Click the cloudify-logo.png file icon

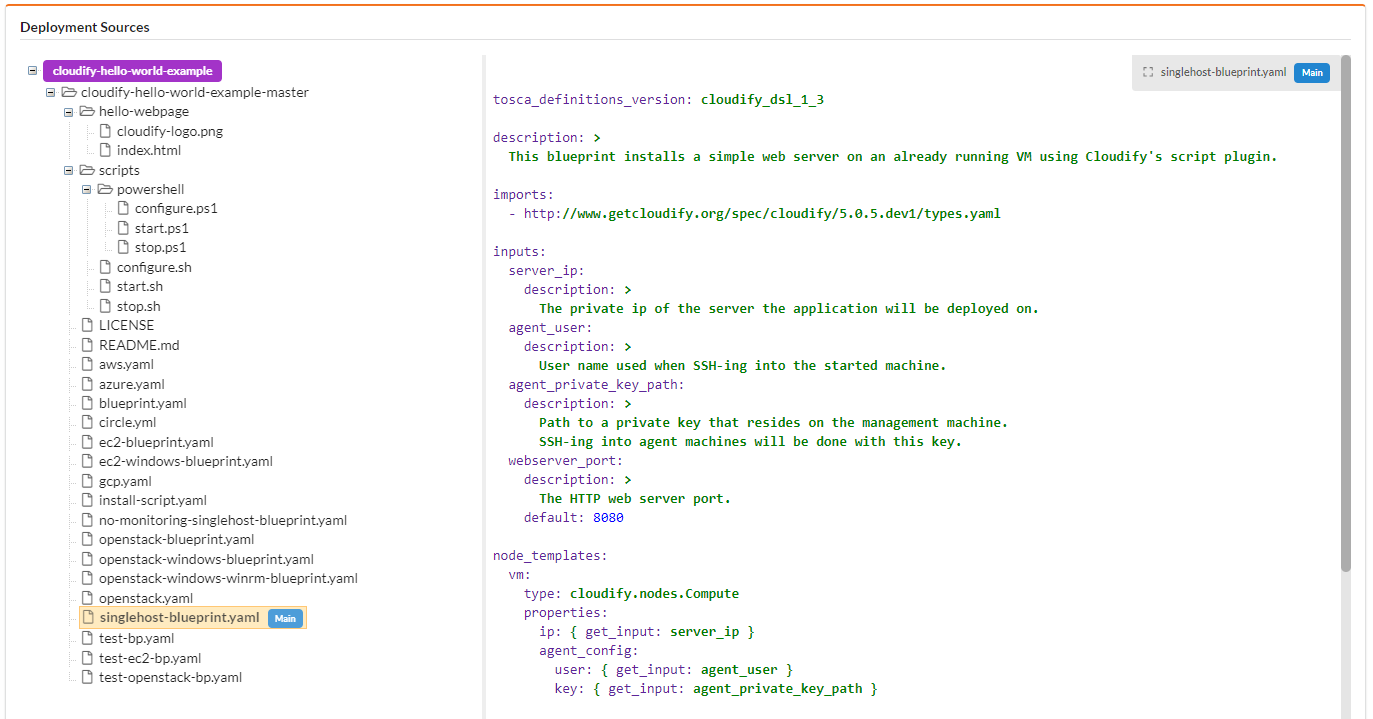(105, 131)
